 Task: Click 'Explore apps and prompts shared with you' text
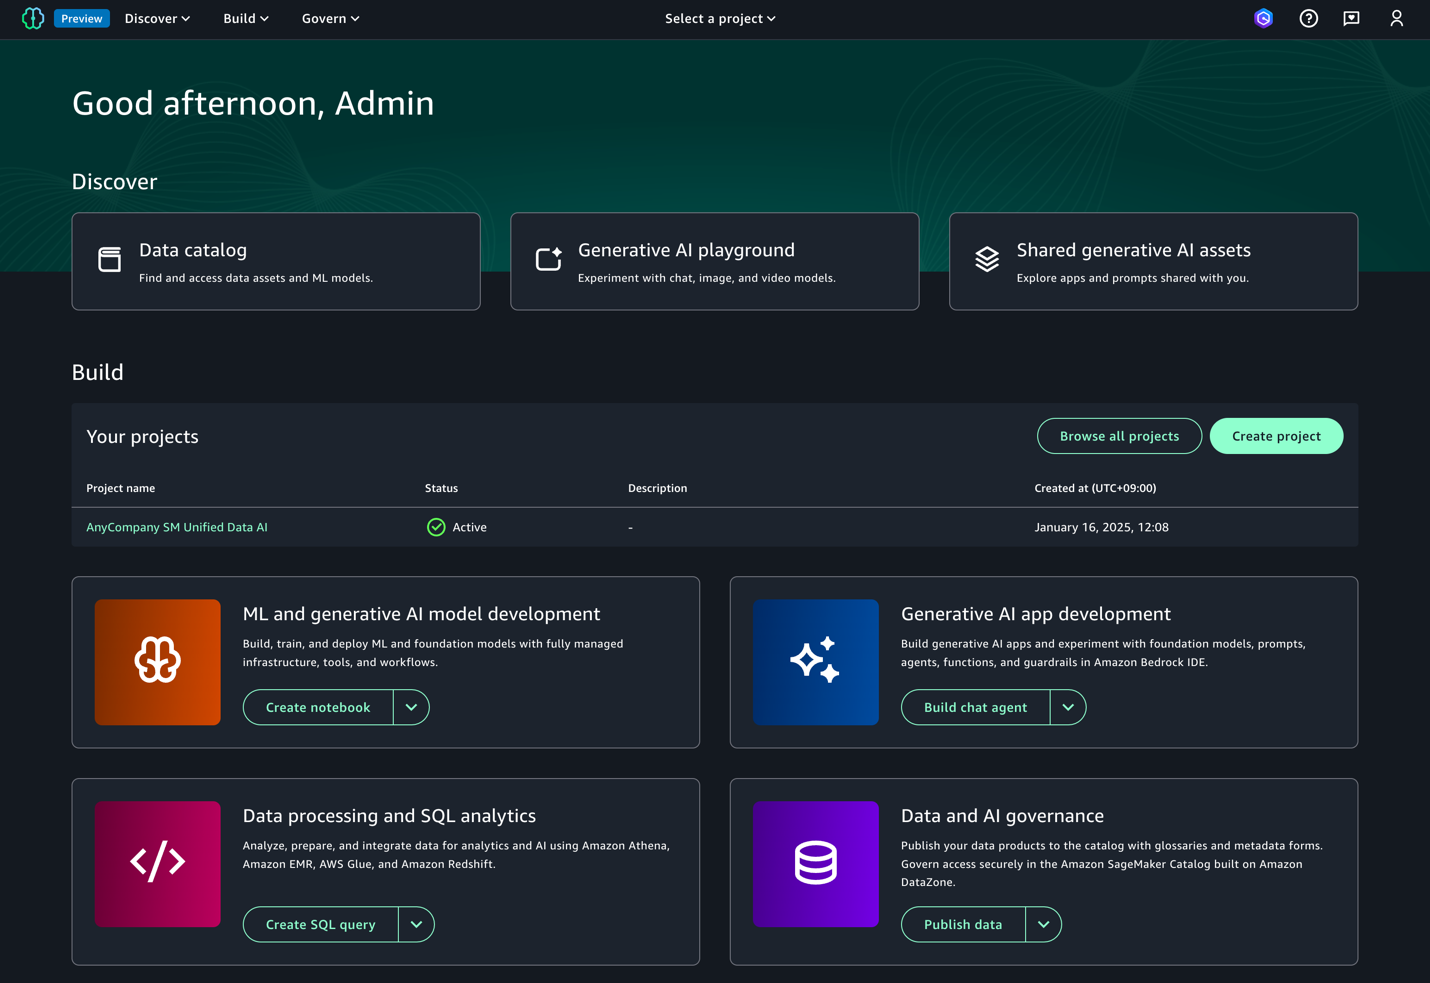1132,278
